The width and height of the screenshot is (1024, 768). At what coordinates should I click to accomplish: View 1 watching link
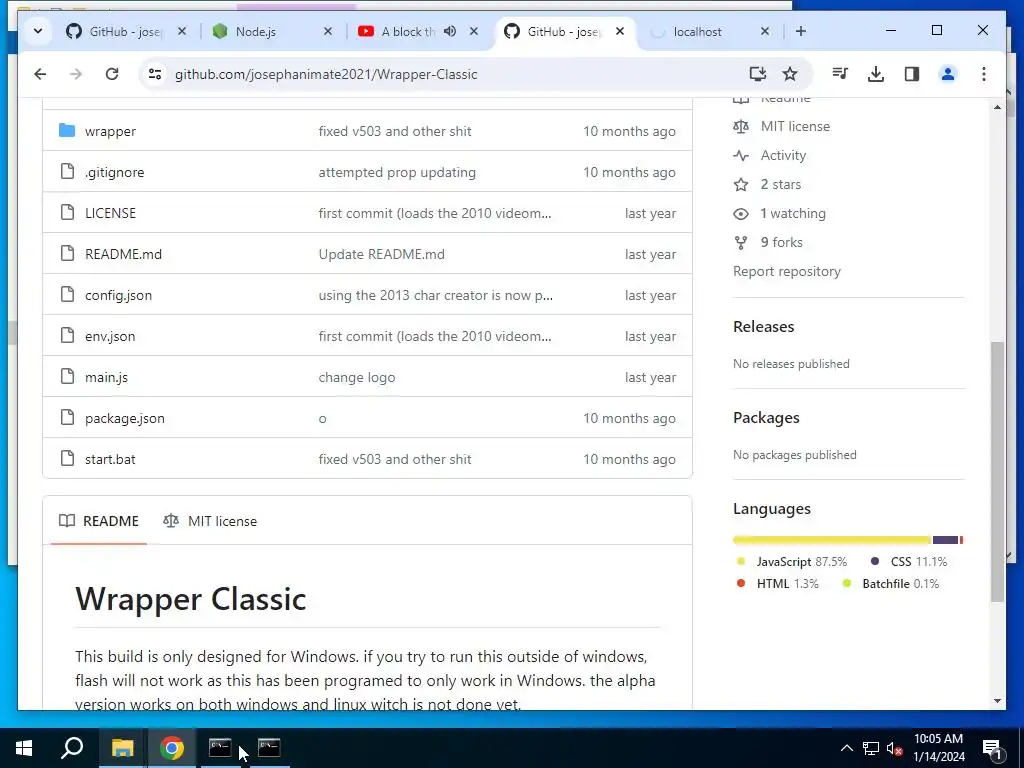[x=793, y=214]
